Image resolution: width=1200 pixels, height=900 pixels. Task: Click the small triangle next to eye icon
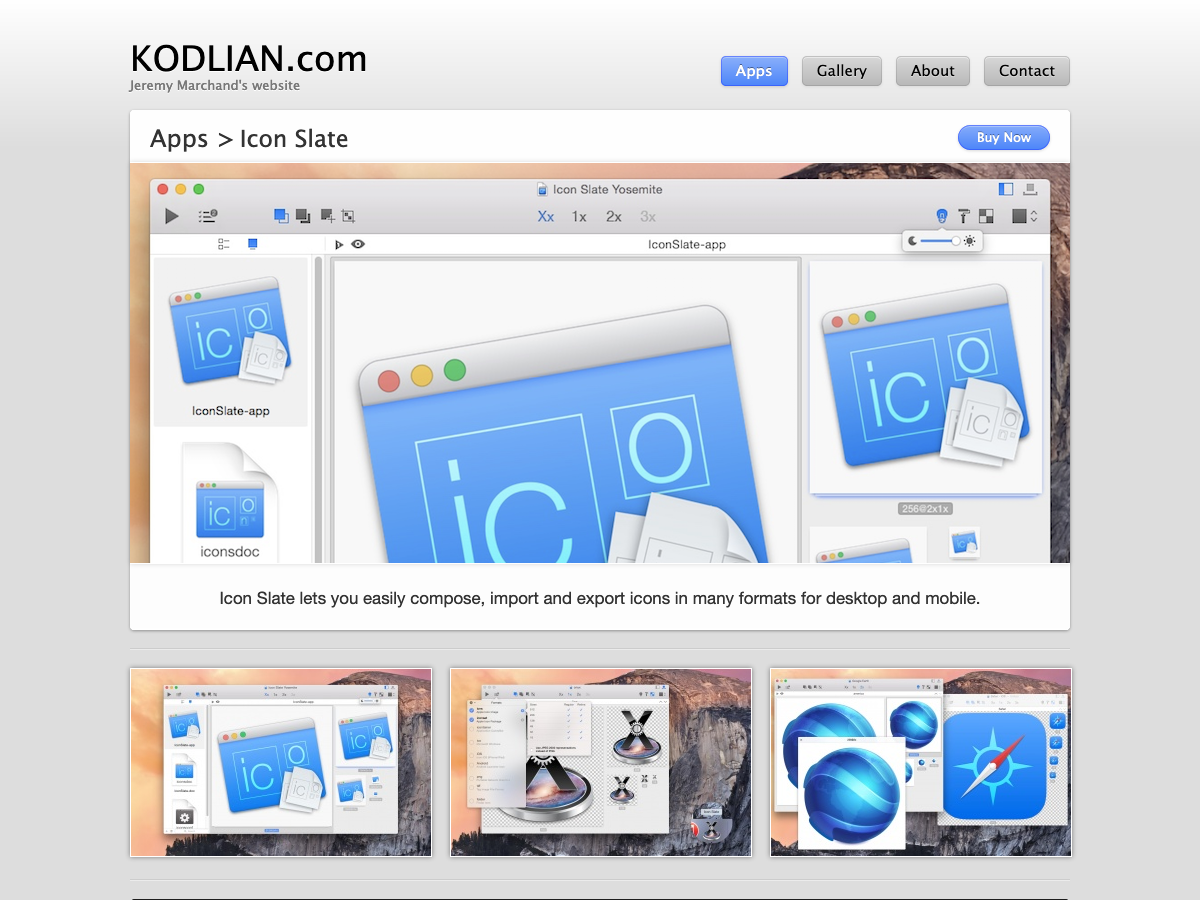click(339, 244)
